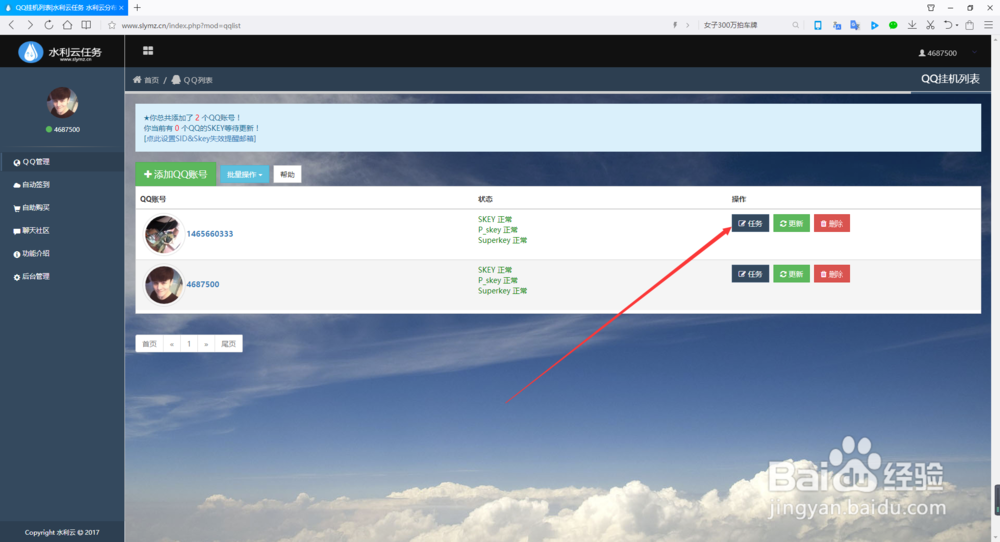
Task: Click 任务 button for 4687500 row
Action: click(750, 274)
